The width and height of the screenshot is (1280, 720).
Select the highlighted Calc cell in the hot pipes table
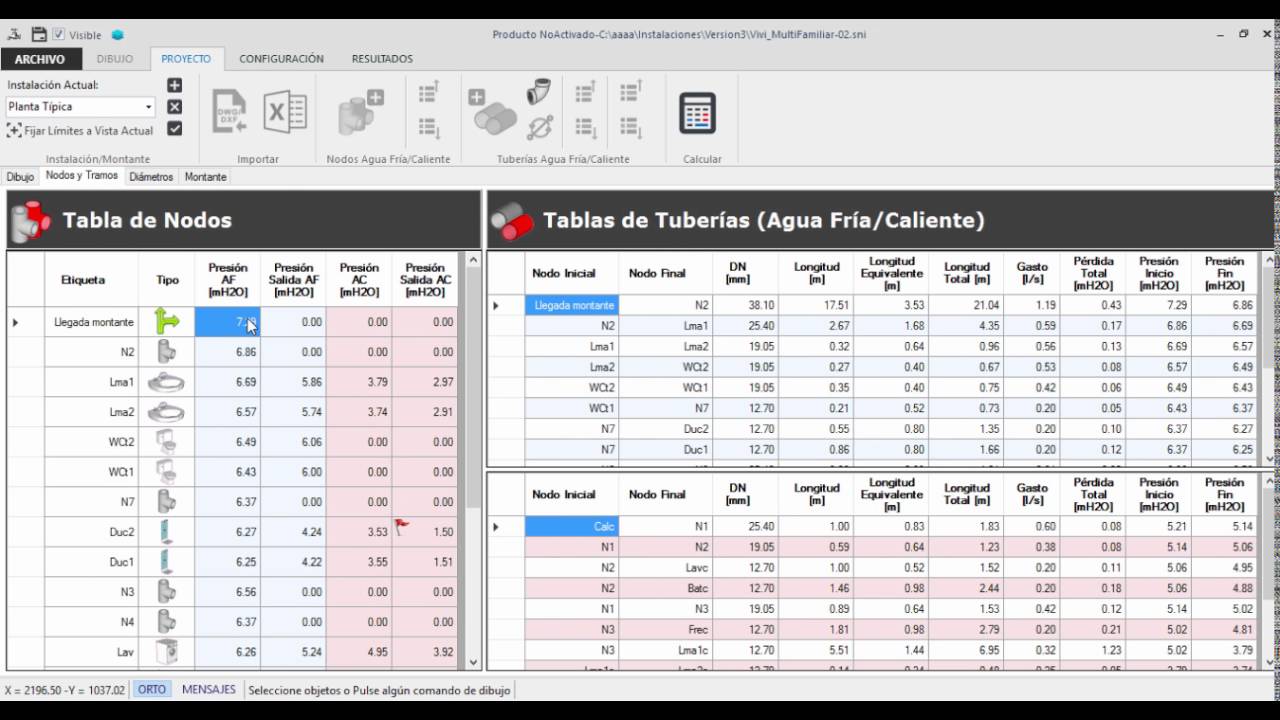572,526
